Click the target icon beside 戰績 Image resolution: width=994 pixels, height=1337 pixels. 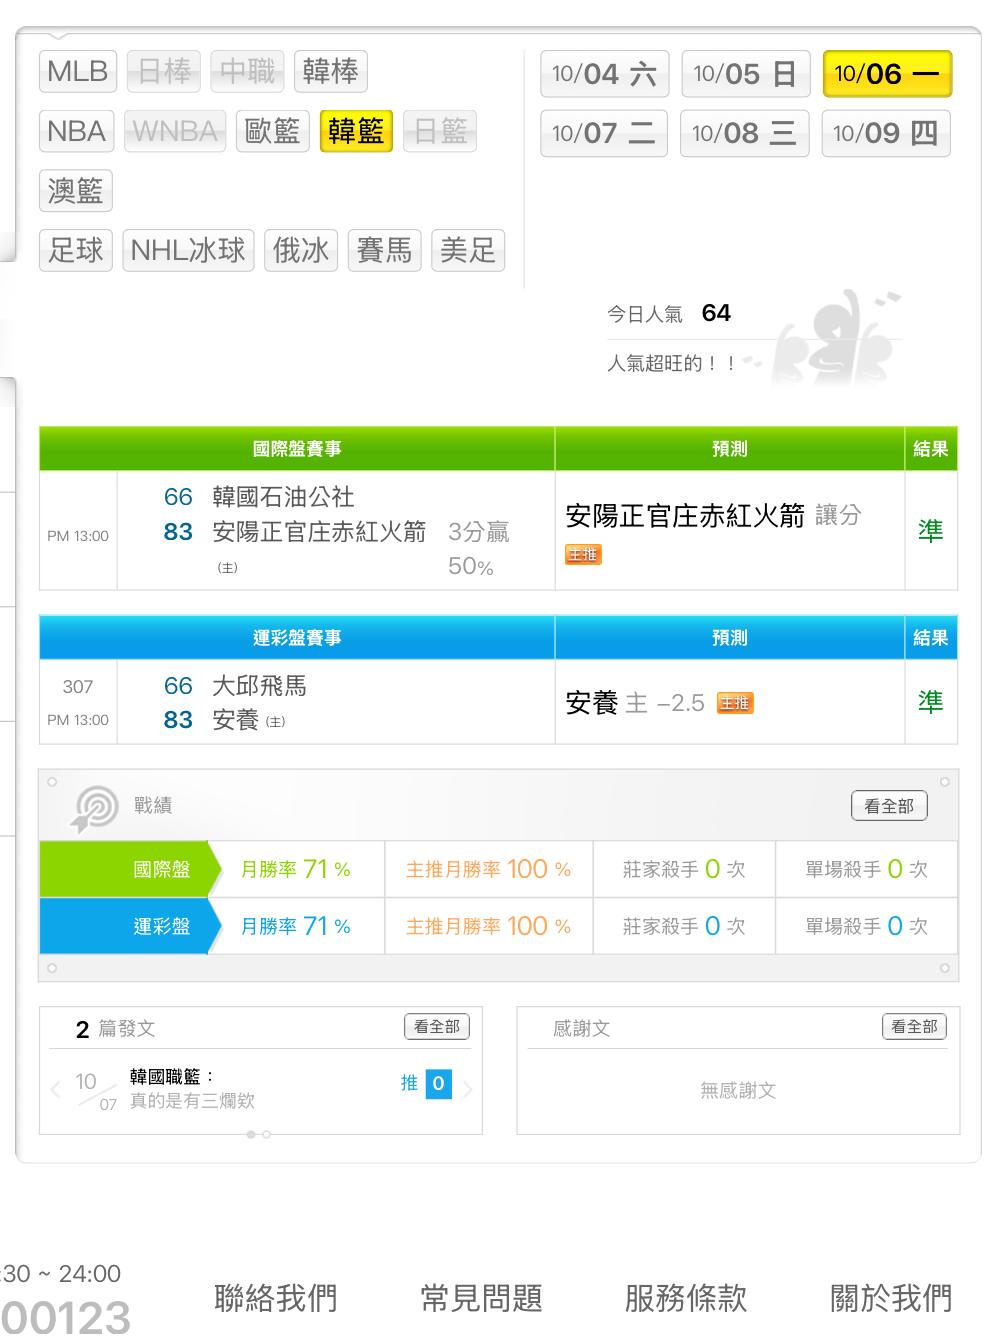pyautogui.click(x=95, y=808)
